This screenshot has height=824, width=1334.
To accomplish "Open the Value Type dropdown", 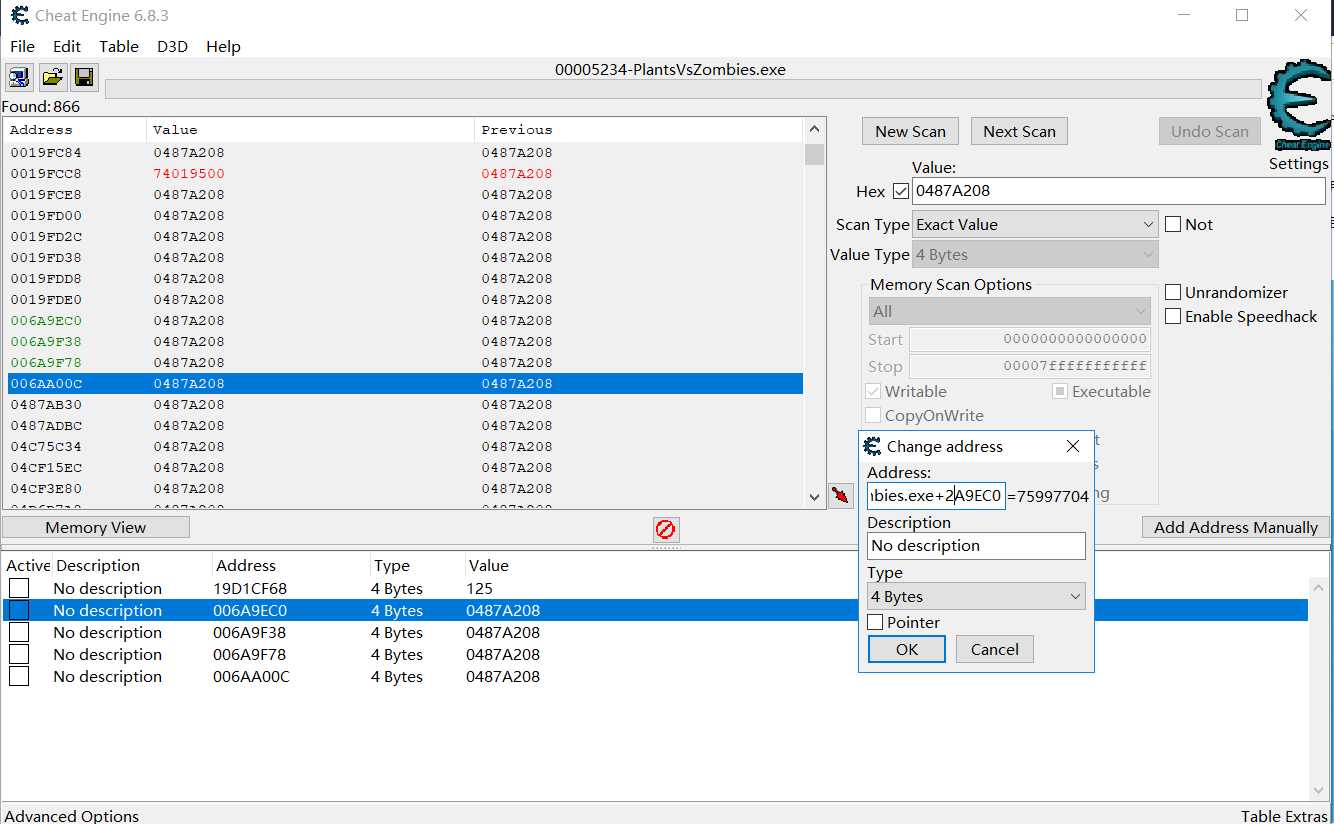I will (x=1035, y=254).
